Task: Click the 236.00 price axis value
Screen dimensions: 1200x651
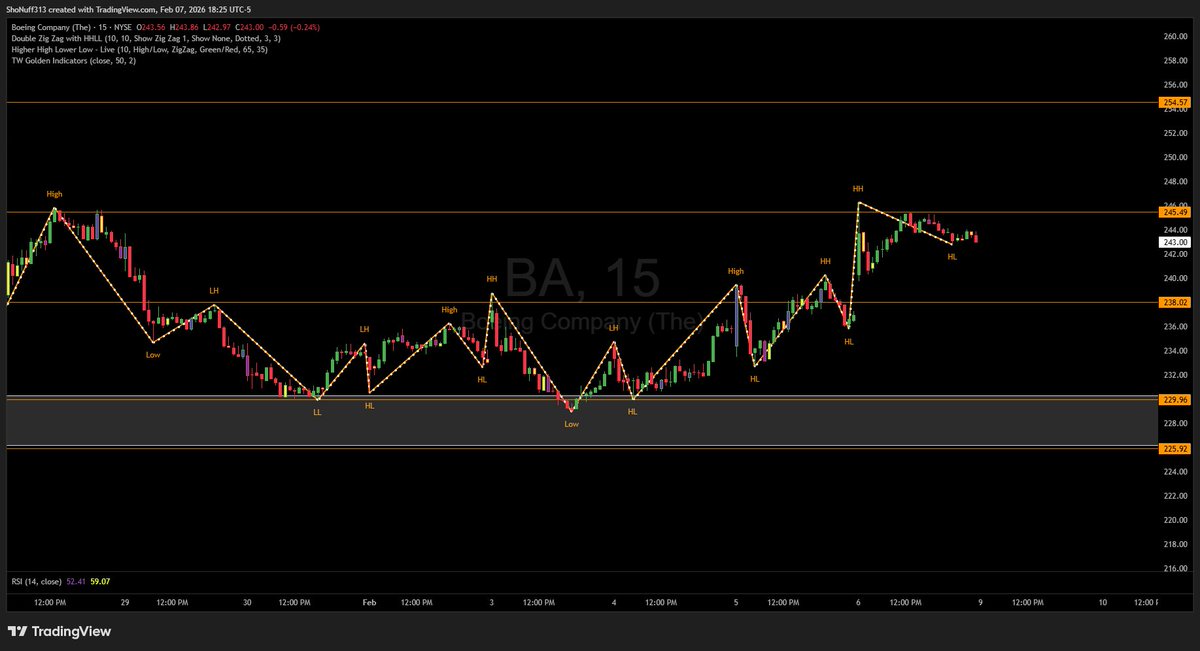Action: tap(1175, 326)
